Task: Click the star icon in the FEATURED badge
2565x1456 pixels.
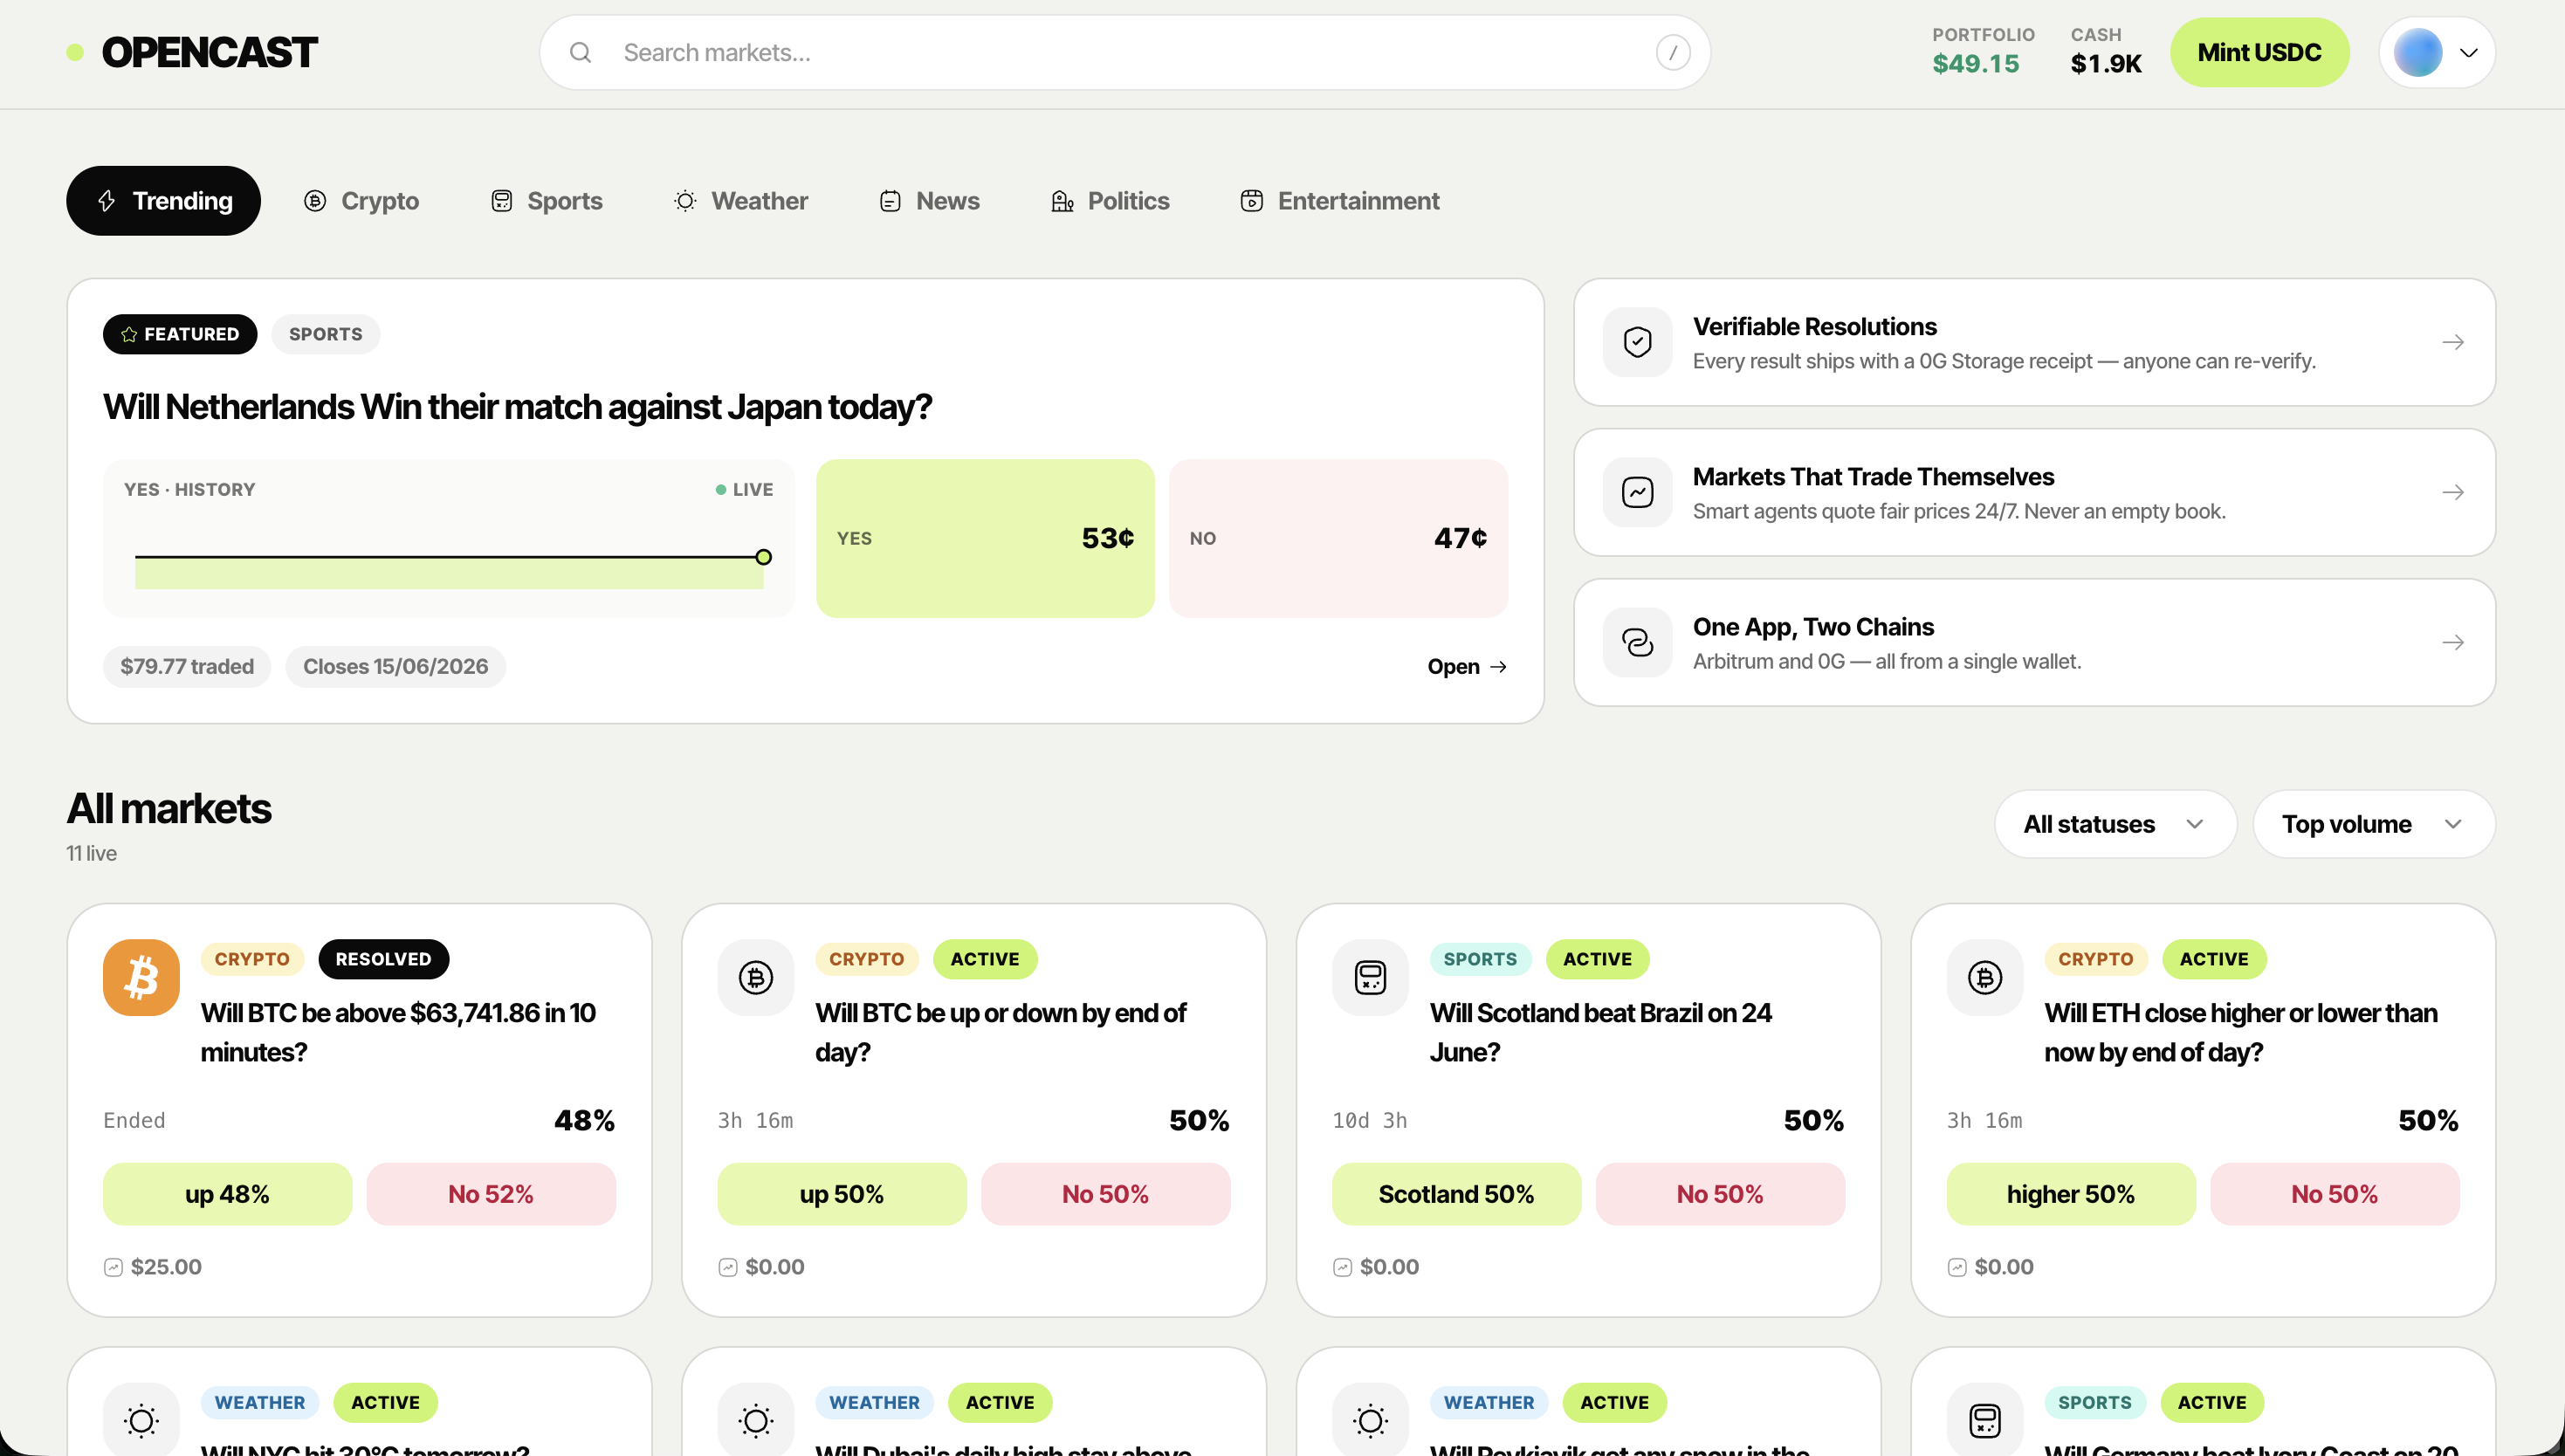Action: pyautogui.click(x=129, y=334)
